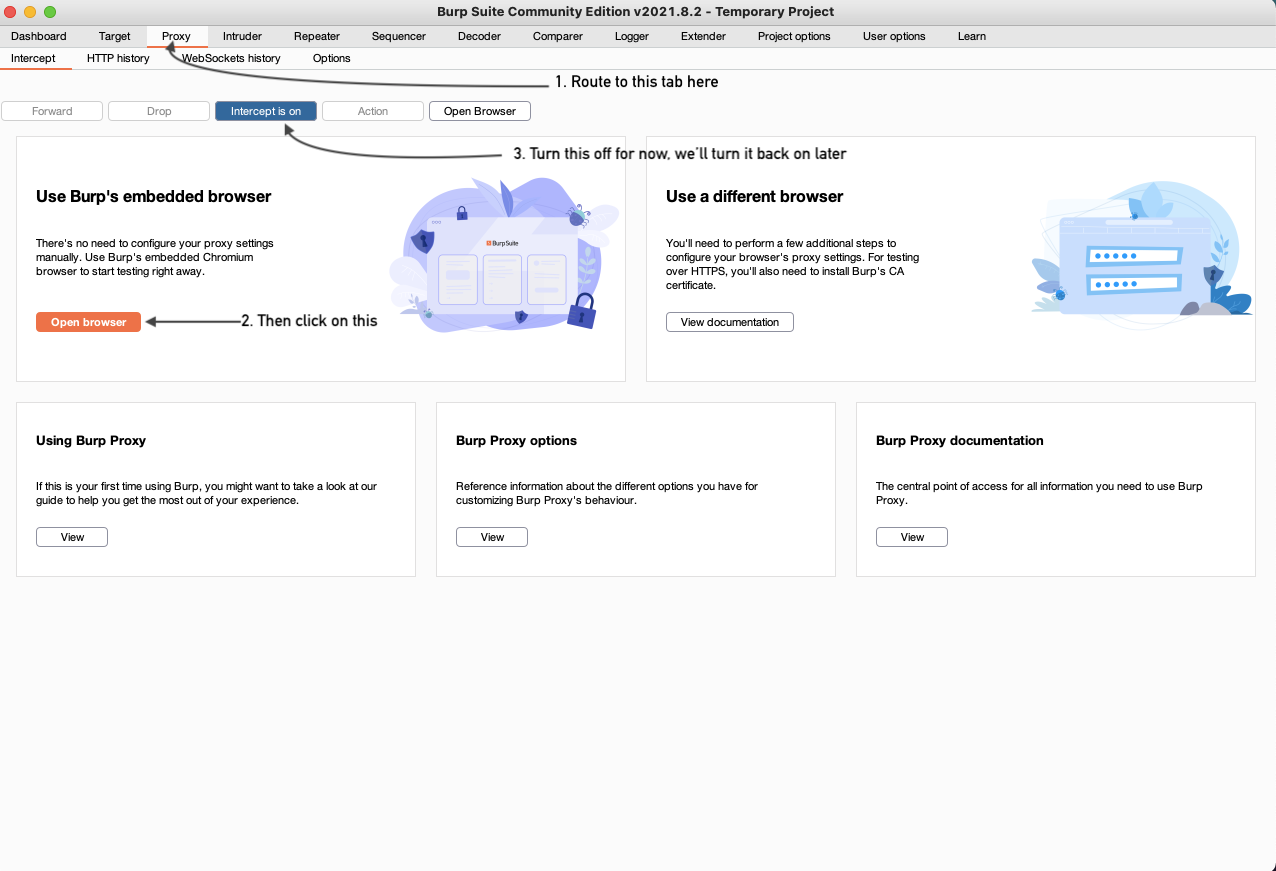1276x871 pixels.
Task: Click the View documentation button
Action: coord(730,322)
